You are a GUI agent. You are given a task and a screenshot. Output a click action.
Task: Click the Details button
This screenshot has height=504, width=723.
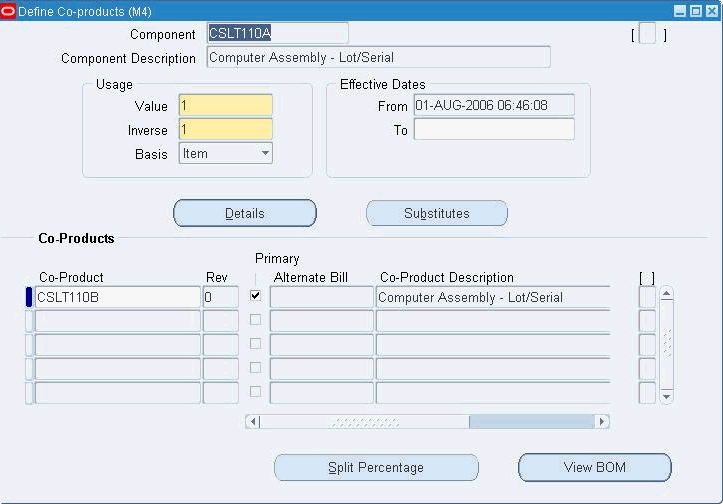[x=245, y=213]
